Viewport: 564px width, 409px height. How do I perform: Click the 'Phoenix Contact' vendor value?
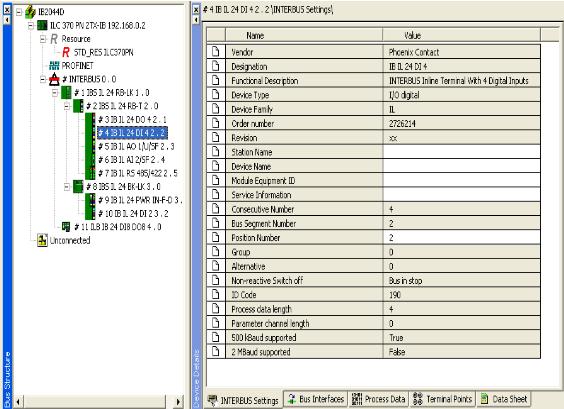tap(414, 52)
